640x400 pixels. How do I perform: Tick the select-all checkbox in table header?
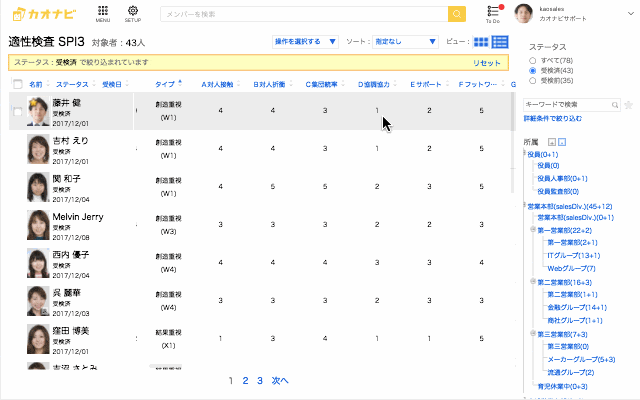[17, 84]
